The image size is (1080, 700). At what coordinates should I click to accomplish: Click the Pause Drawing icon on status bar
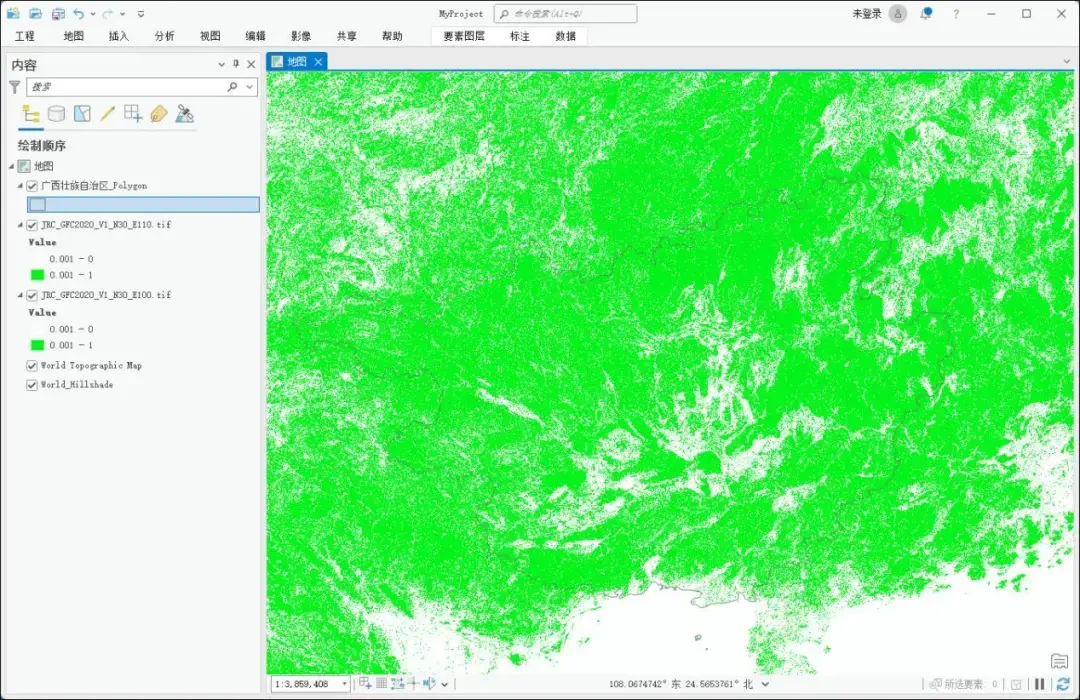point(1041,684)
